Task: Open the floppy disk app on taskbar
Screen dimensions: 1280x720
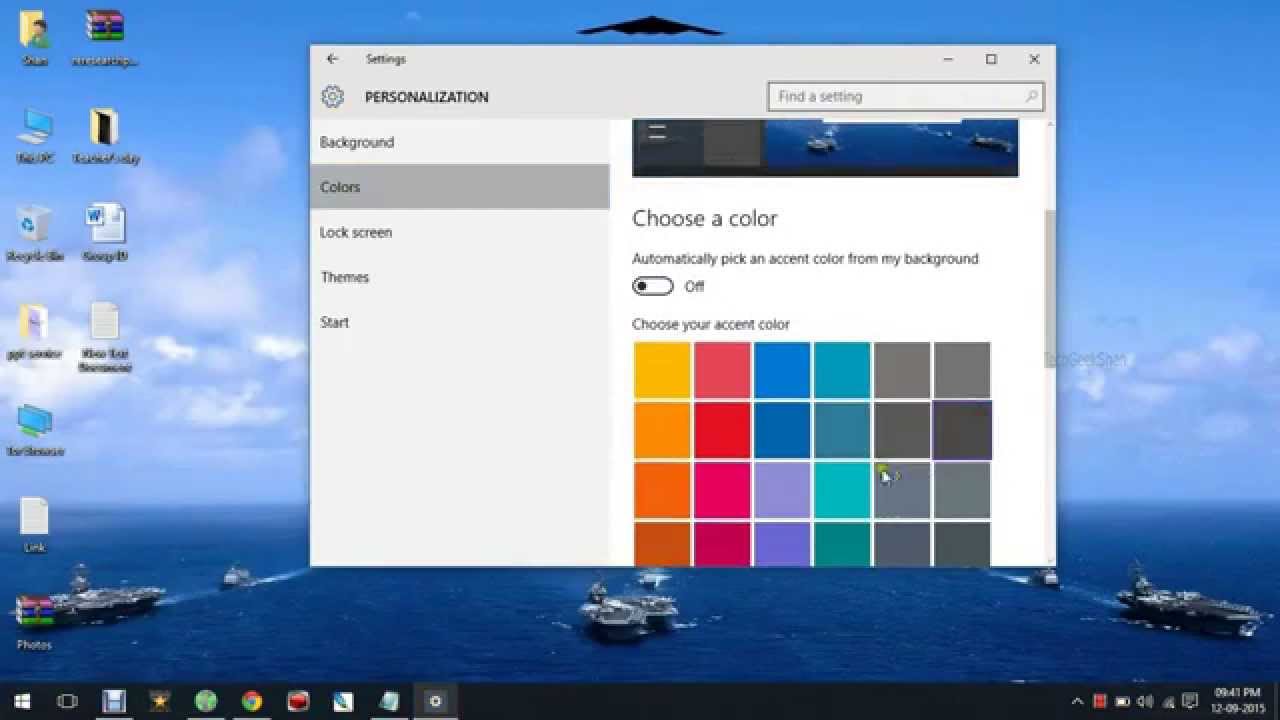Action: [x=114, y=701]
